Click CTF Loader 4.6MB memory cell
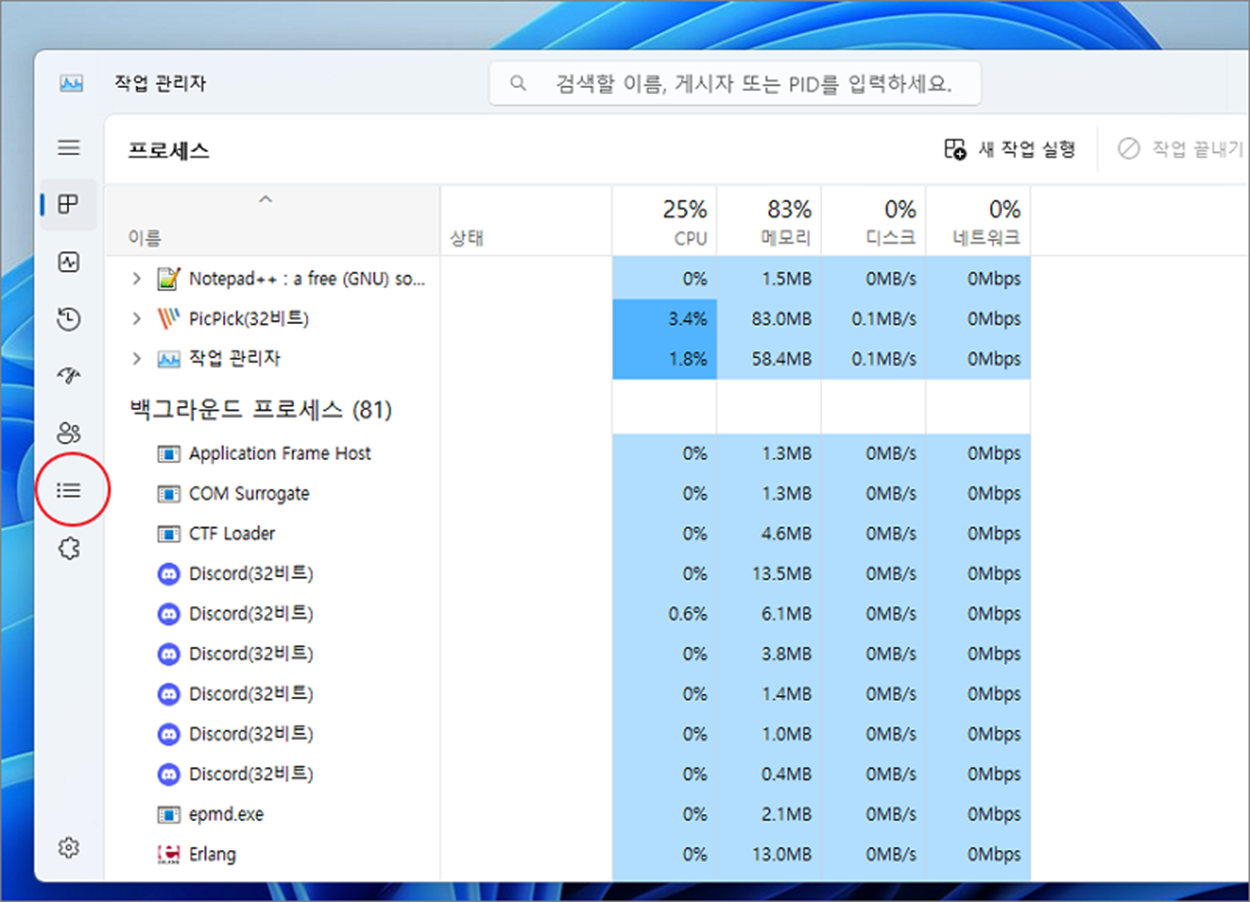The height and width of the screenshot is (902, 1250). point(769,534)
